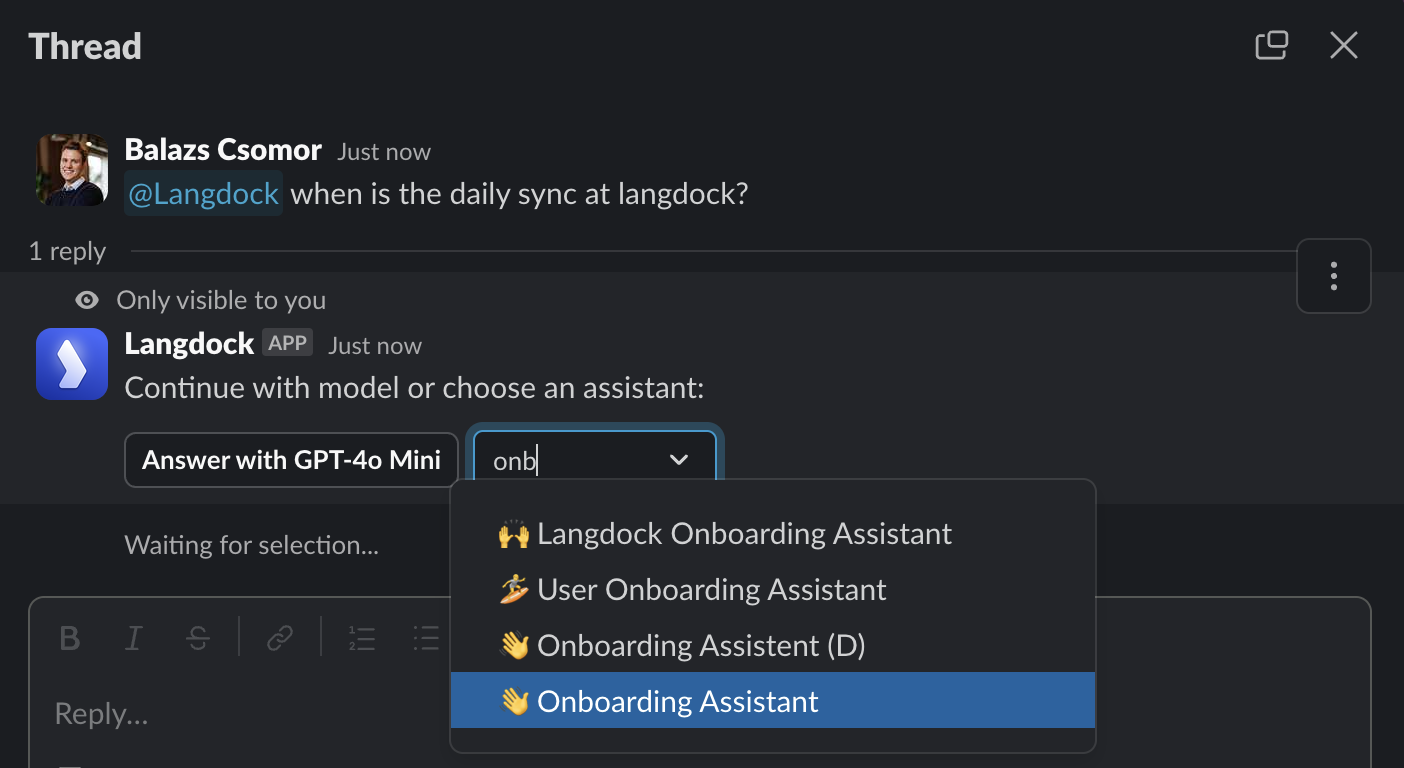Click Answer with GPT-4o Mini button
Viewport: 1404px width, 768px height.
291,460
